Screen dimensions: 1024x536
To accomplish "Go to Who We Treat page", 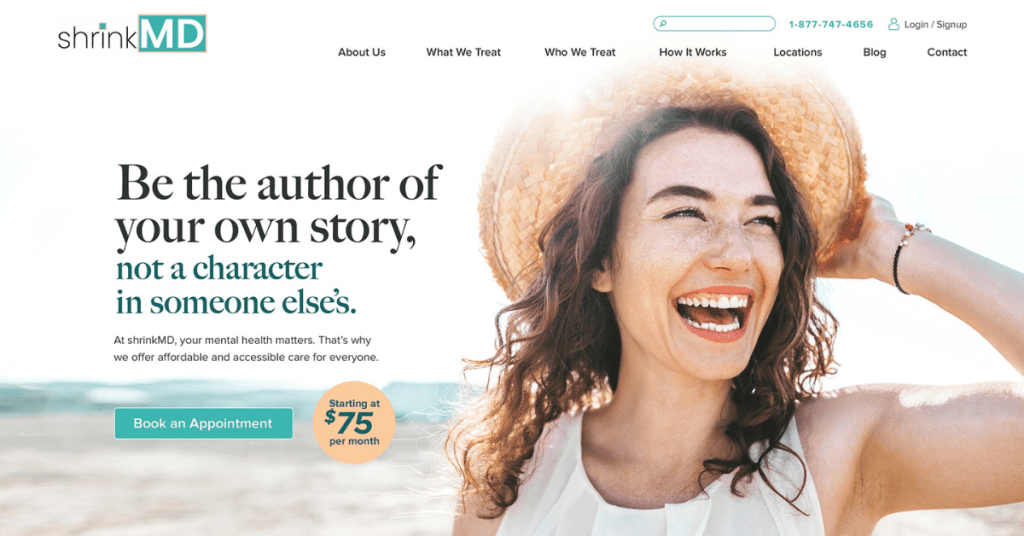I will (x=580, y=52).
